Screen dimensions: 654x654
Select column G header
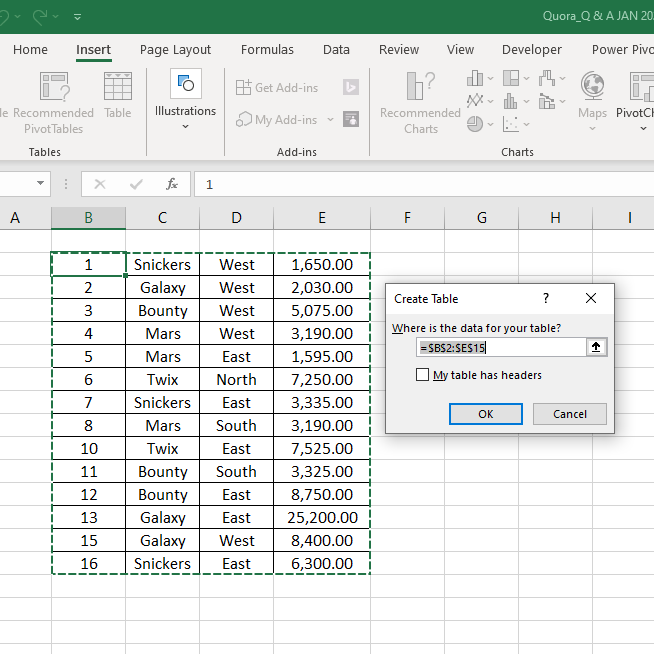point(482,218)
